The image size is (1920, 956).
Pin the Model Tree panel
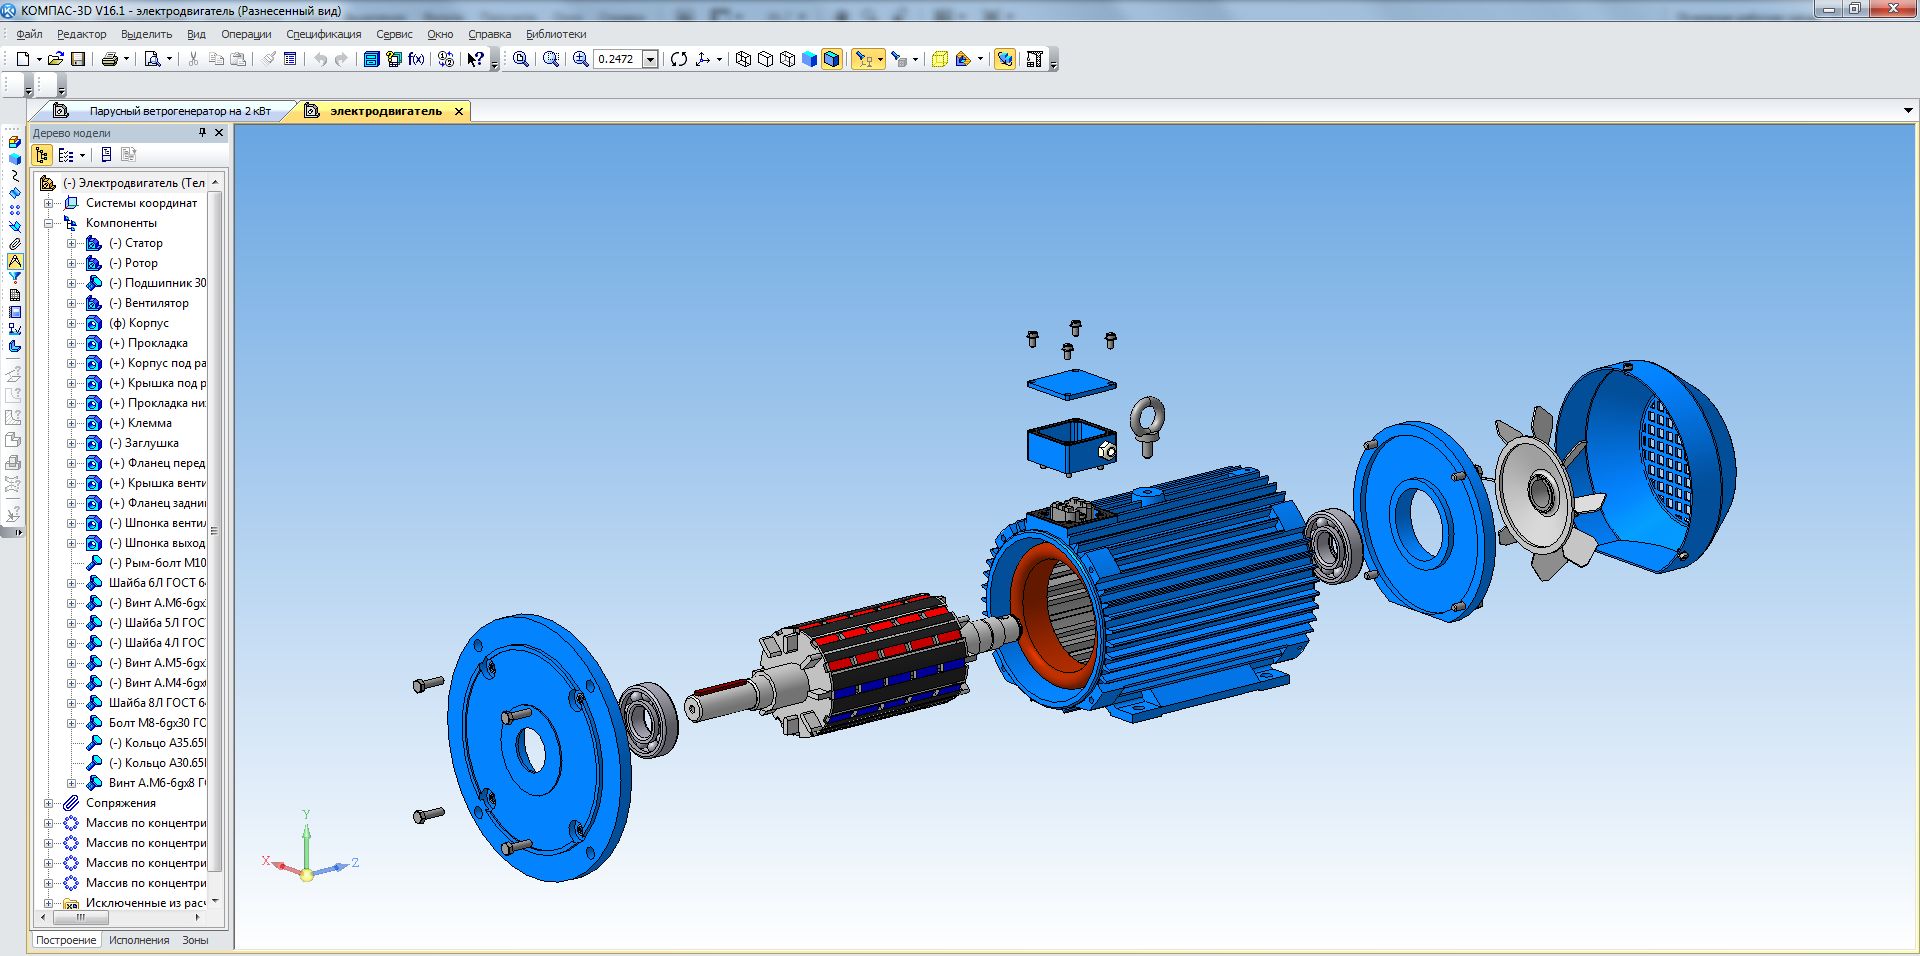point(202,132)
